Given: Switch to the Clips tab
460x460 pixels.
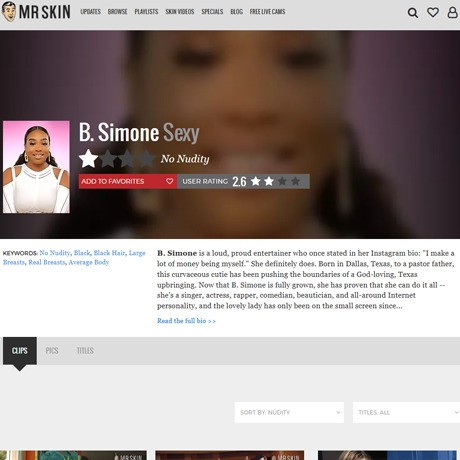Looking at the screenshot, I should (x=20, y=351).
